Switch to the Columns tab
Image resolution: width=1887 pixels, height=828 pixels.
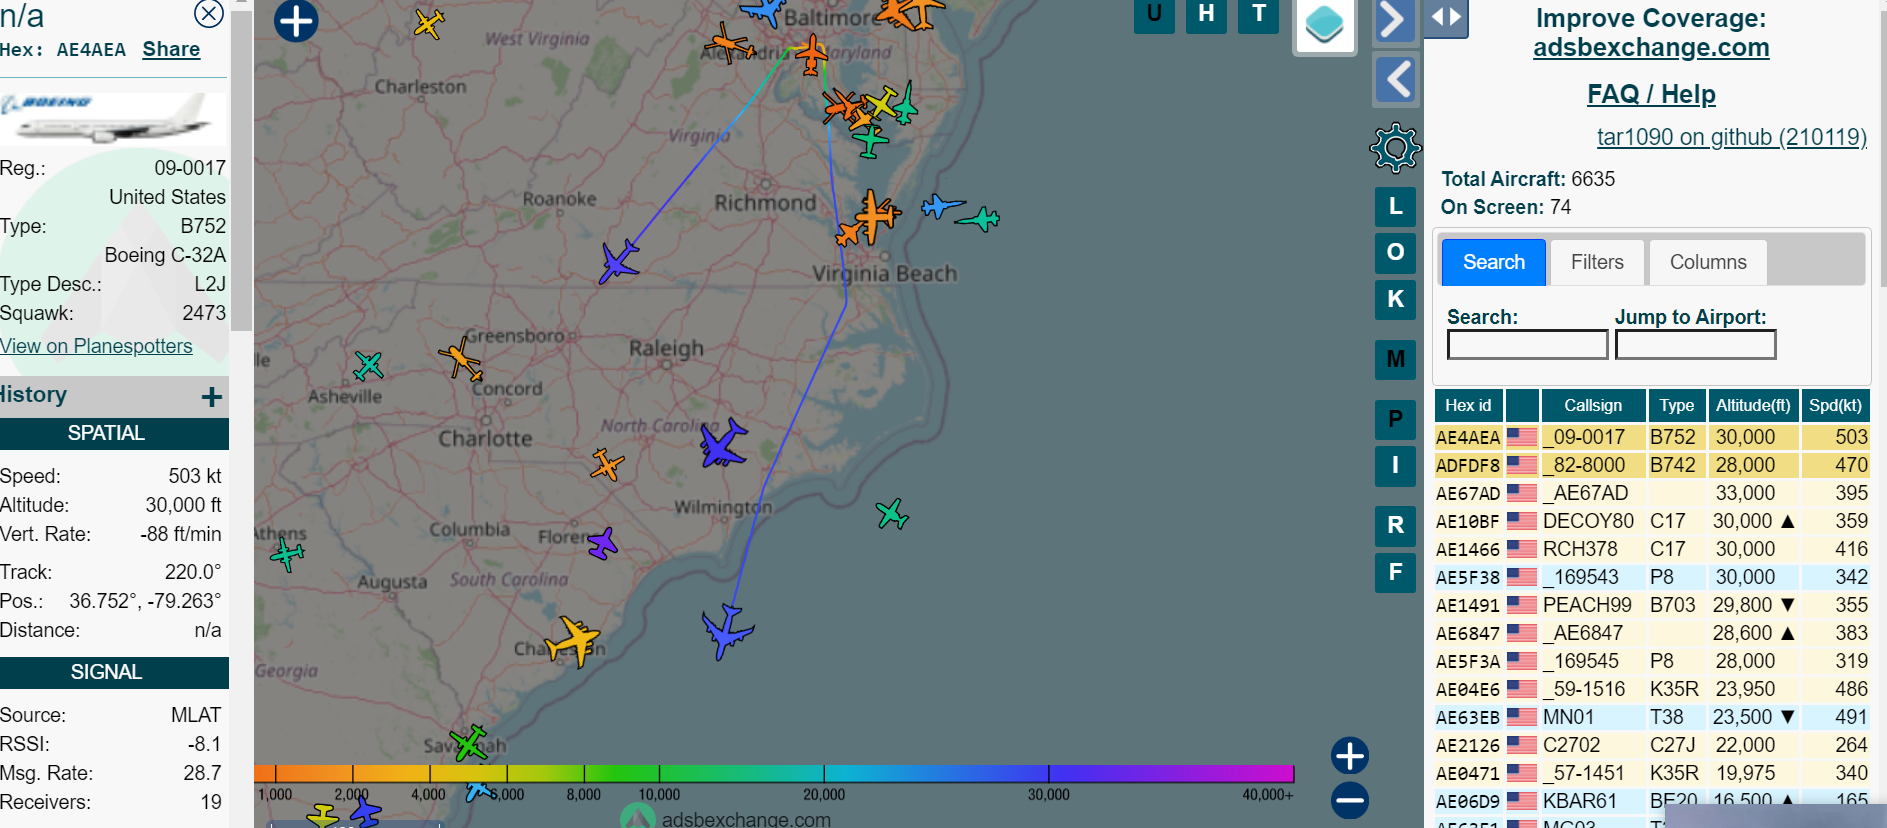point(1708,262)
